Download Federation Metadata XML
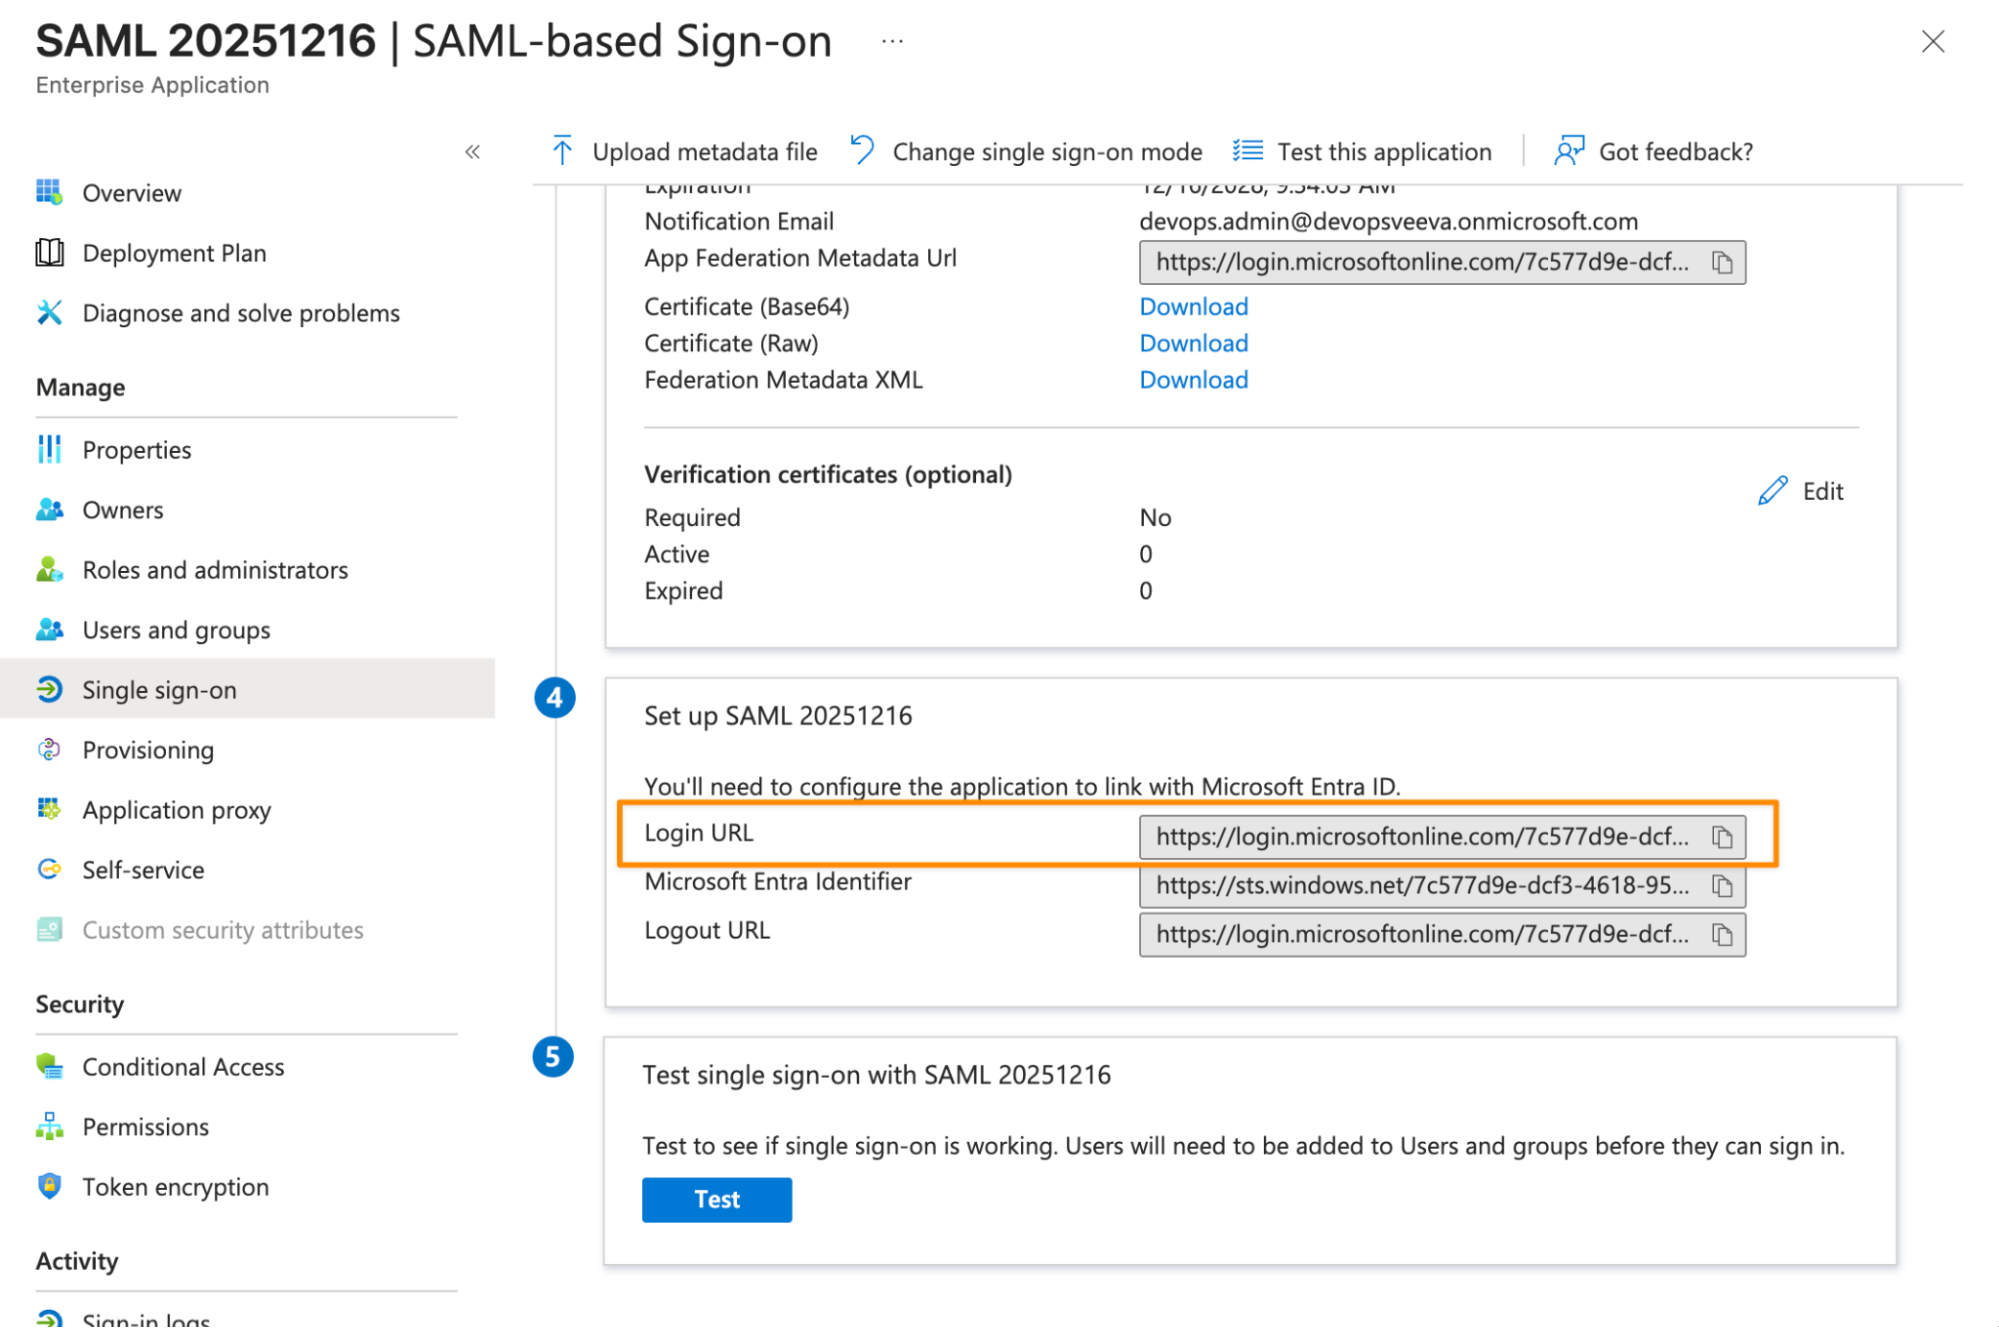 (1193, 379)
